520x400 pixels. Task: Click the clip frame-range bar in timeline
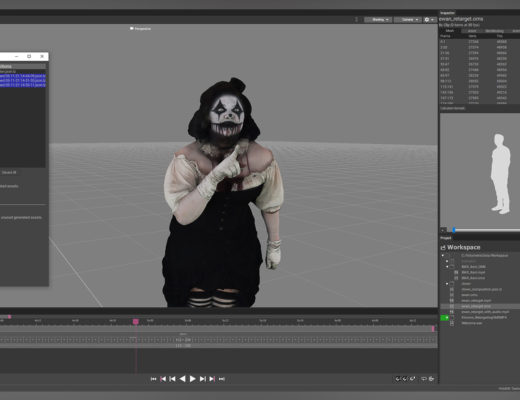click(x=218, y=340)
